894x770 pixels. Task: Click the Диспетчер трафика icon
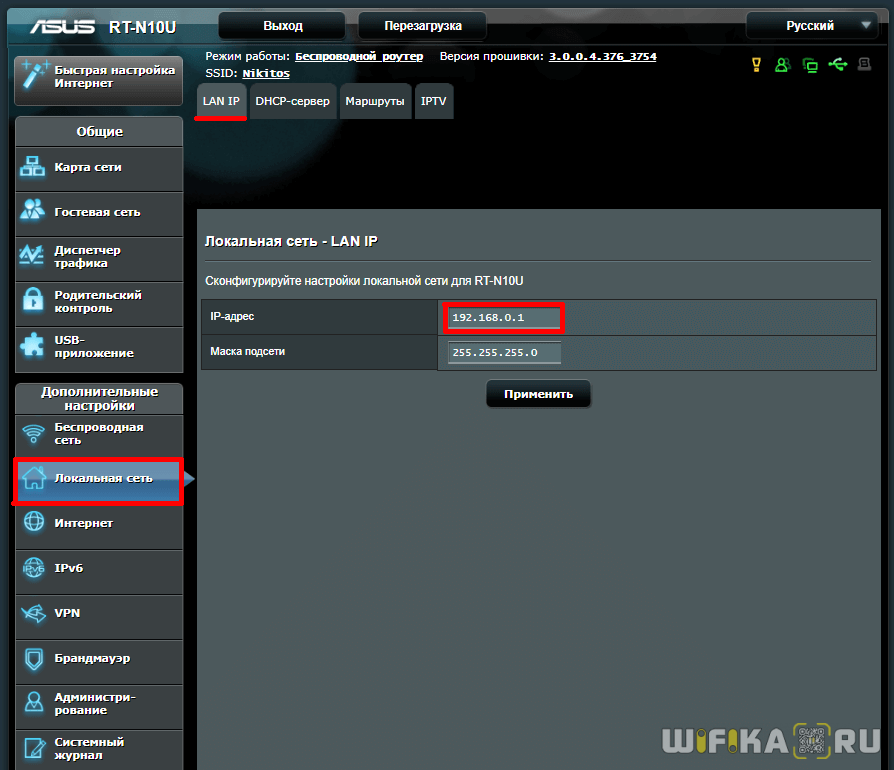click(33, 256)
